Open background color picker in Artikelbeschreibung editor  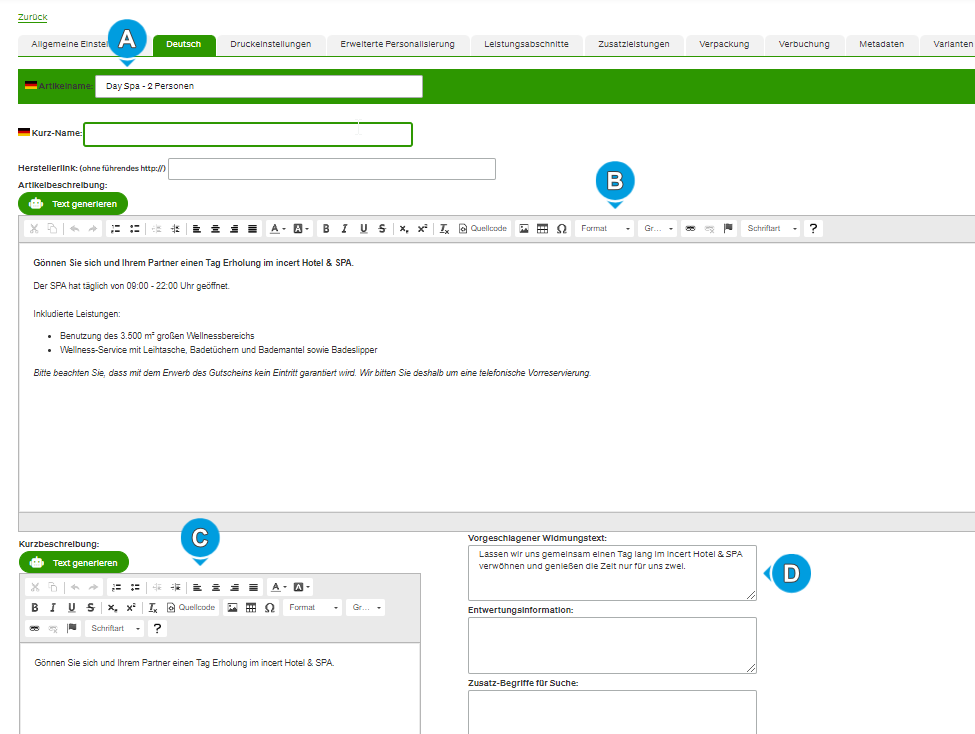click(301, 229)
